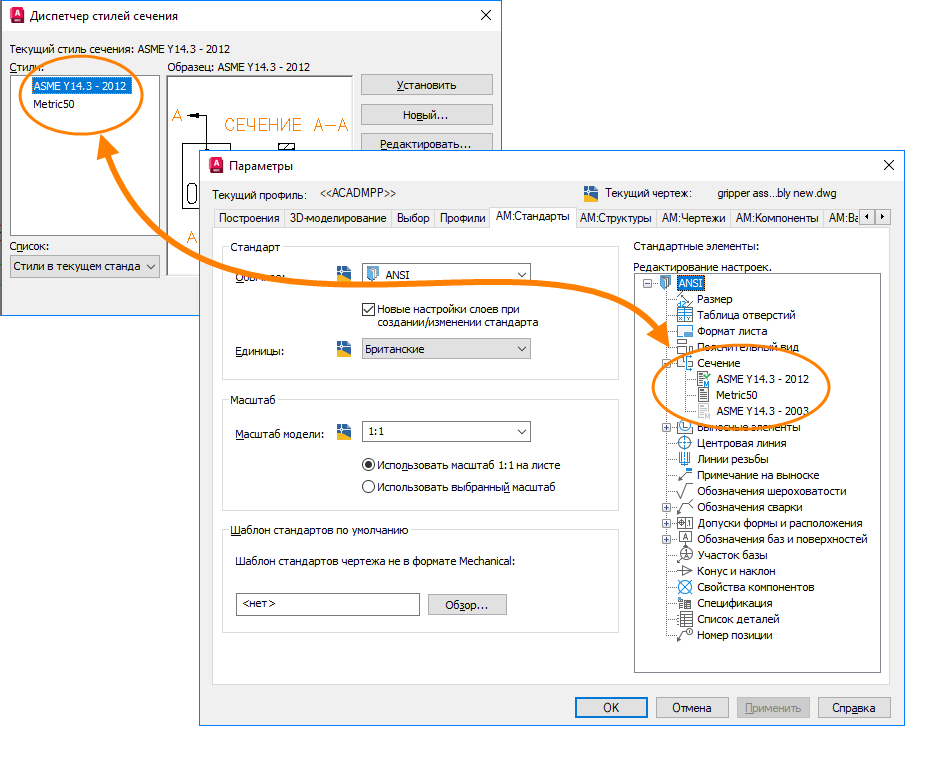The image size is (927, 771).
Task: Click the Центровая линия icon
Action: tap(685, 443)
